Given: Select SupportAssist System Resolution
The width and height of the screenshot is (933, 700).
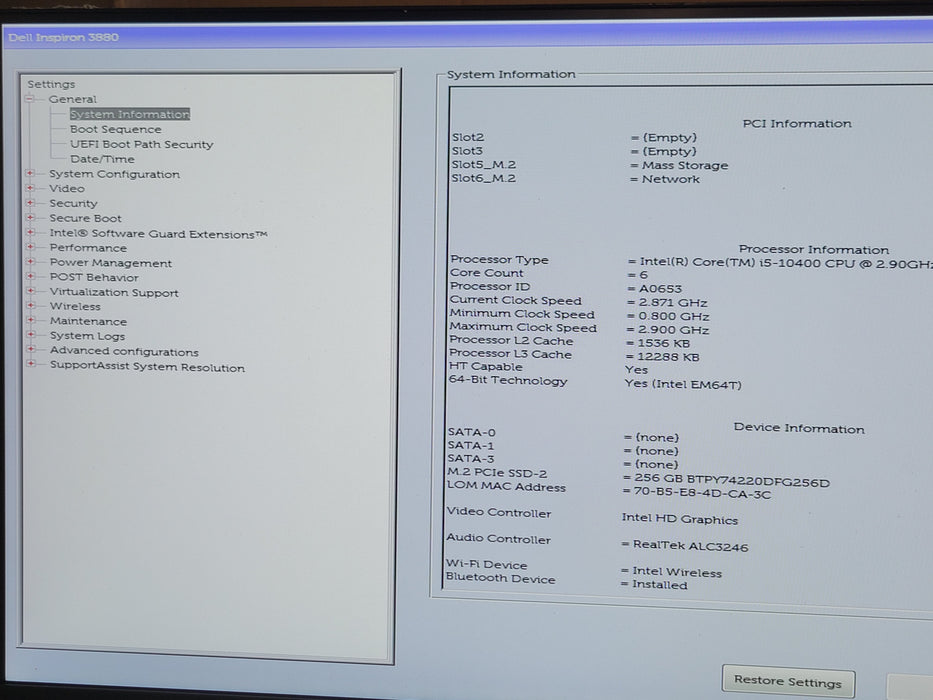Looking at the screenshot, I should tap(147, 367).
